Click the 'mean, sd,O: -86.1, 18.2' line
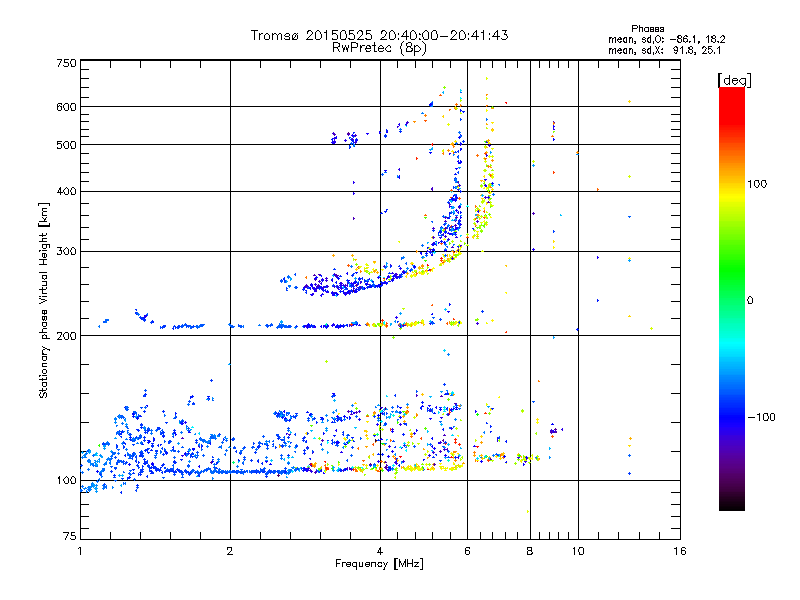This screenshot has width=800, height=600. point(666,39)
